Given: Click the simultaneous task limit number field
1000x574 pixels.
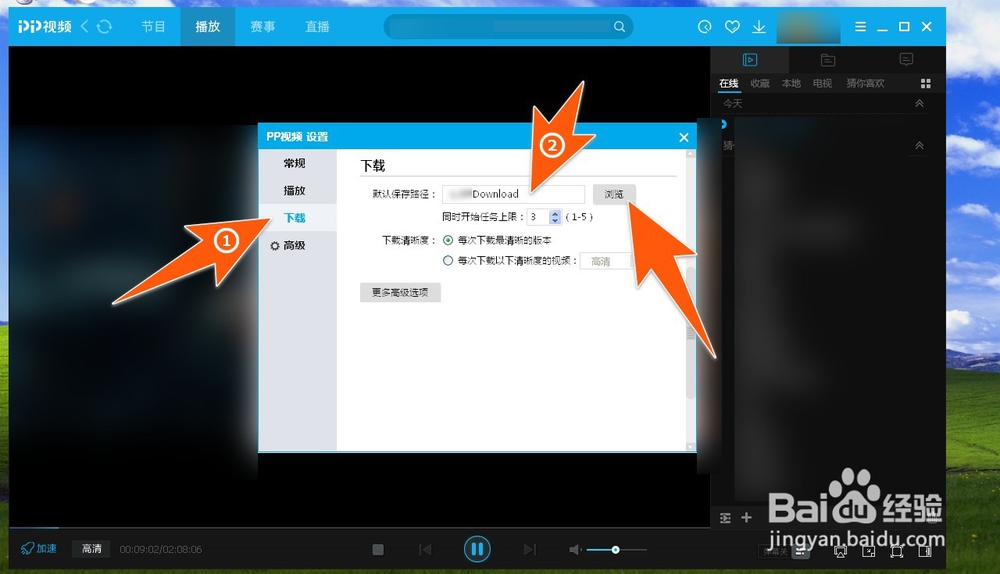Looking at the screenshot, I should 538,217.
